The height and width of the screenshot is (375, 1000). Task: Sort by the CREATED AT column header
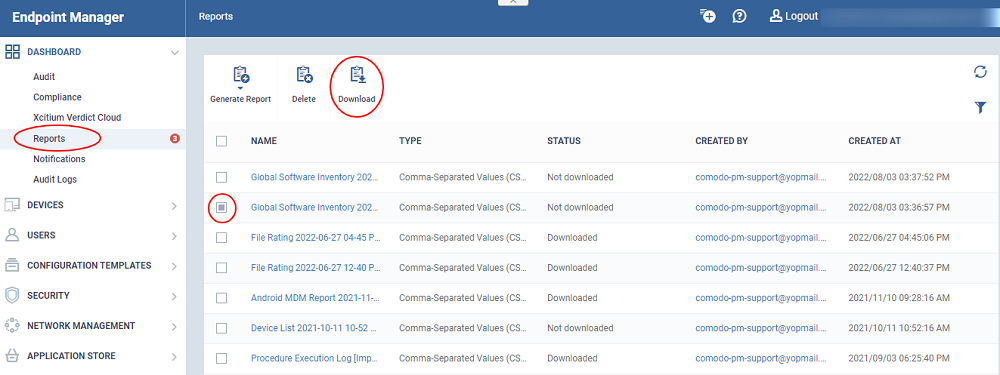click(x=874, y=141)
